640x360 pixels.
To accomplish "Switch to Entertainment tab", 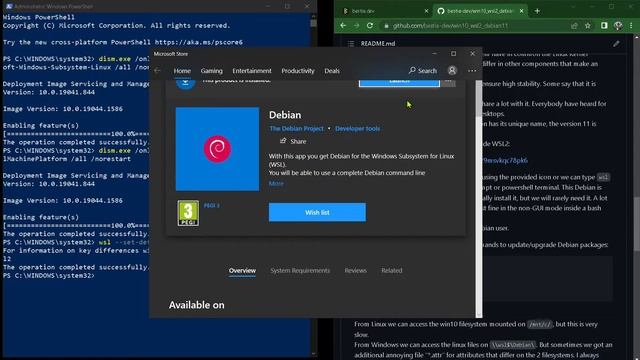I will (x=252, y=71).
